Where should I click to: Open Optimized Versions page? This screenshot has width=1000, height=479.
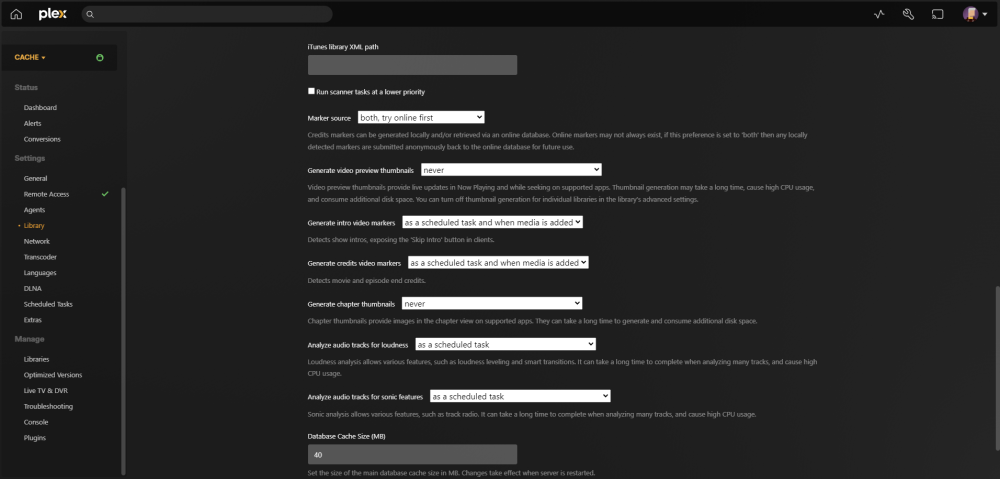point(53,375)
